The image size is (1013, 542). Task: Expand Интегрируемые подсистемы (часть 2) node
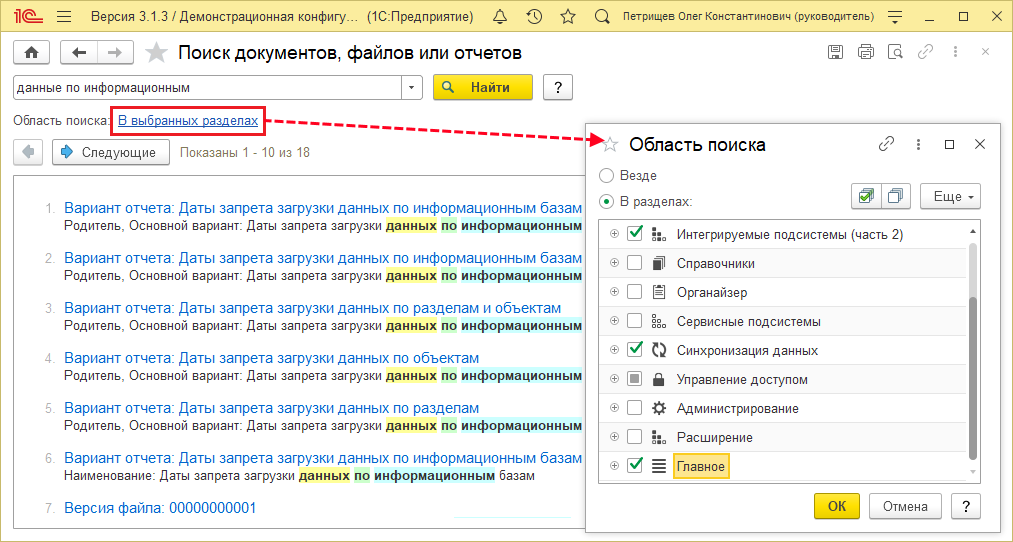[x=614, y=234]
